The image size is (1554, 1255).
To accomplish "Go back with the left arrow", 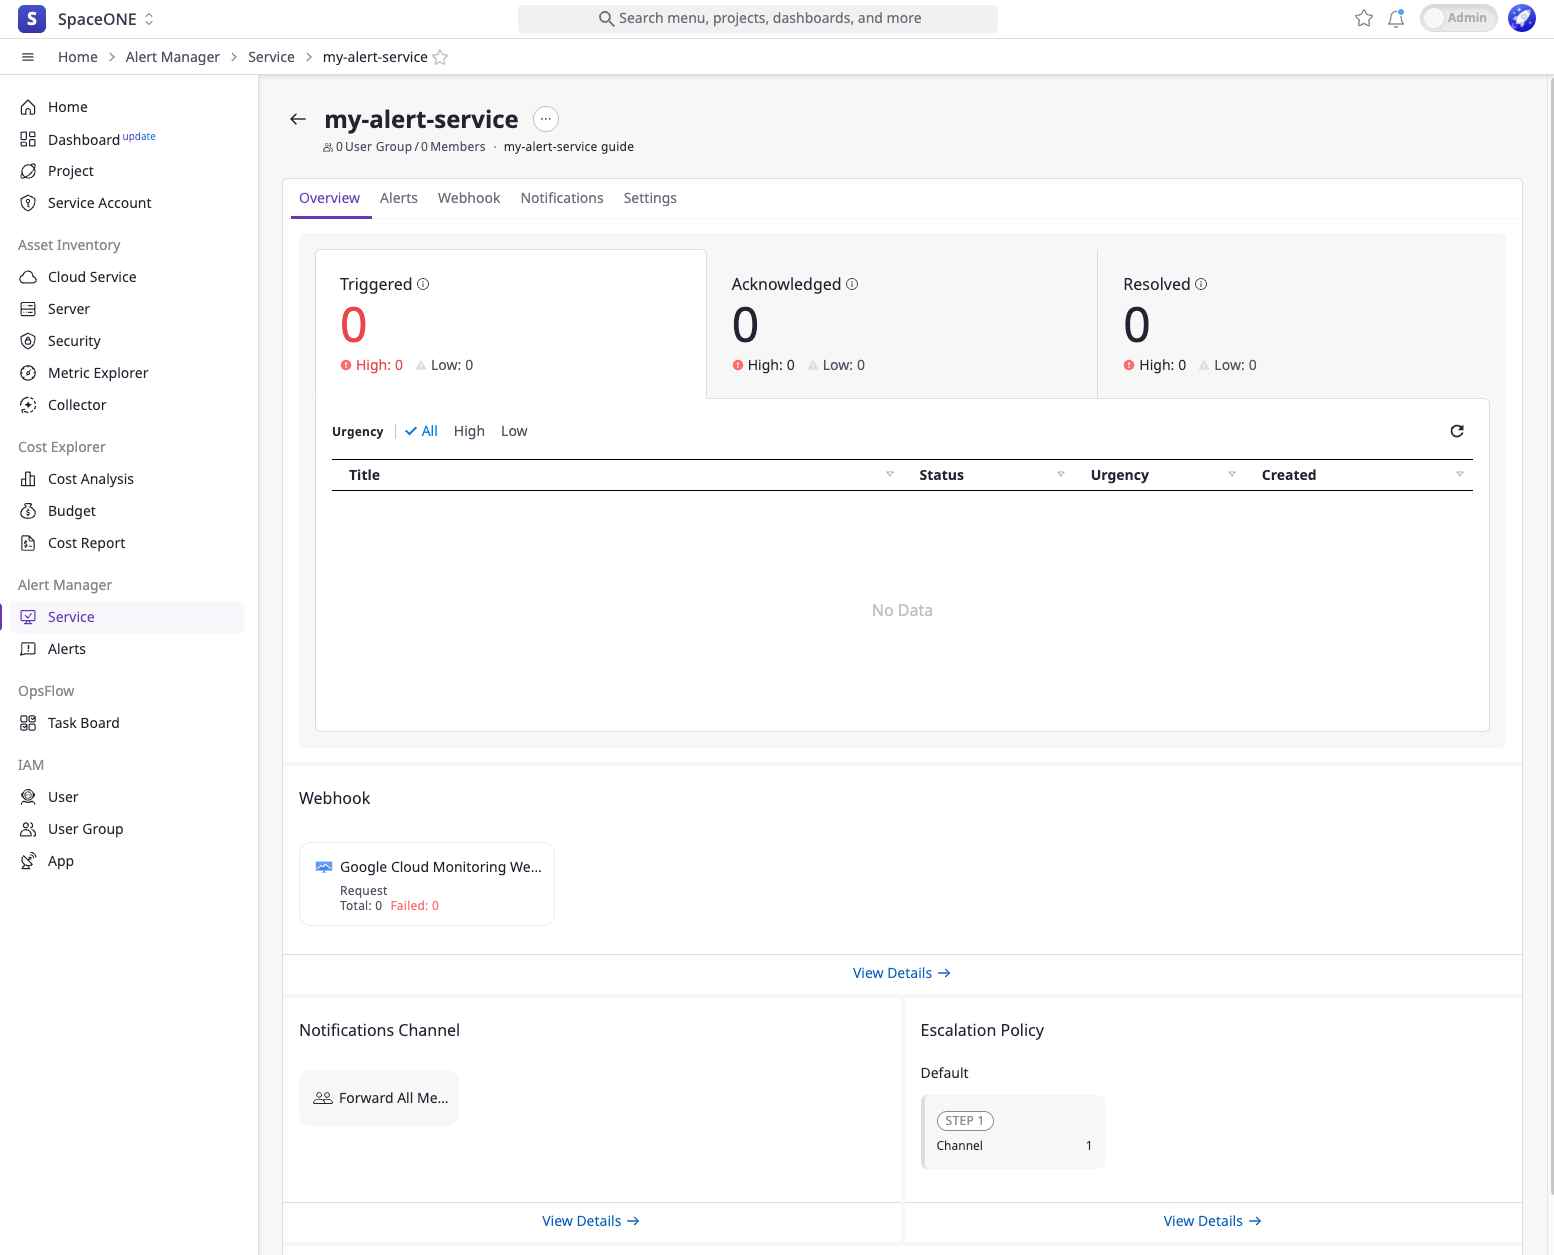I will pyautogui.click(x=298, y=119).
